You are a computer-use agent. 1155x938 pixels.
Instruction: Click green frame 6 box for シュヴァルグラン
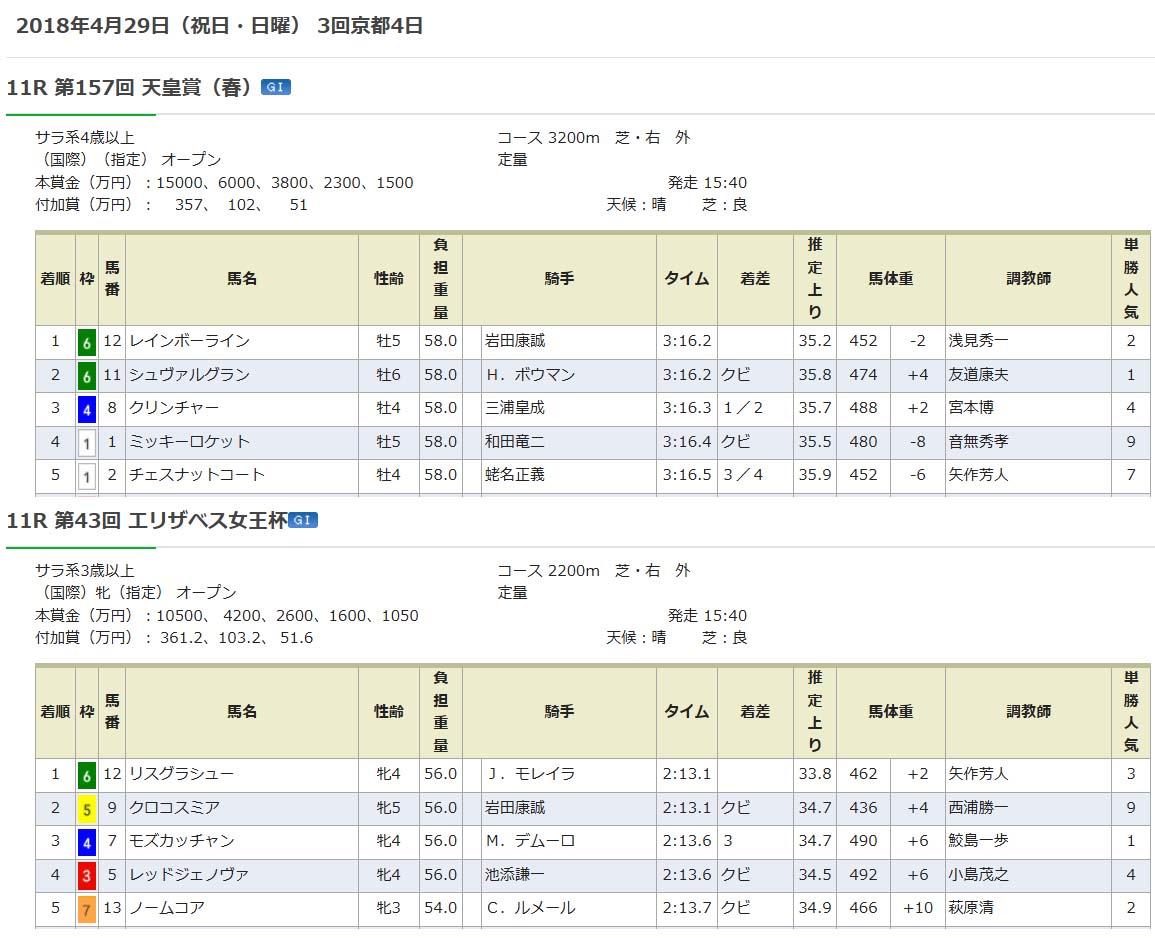87,375
